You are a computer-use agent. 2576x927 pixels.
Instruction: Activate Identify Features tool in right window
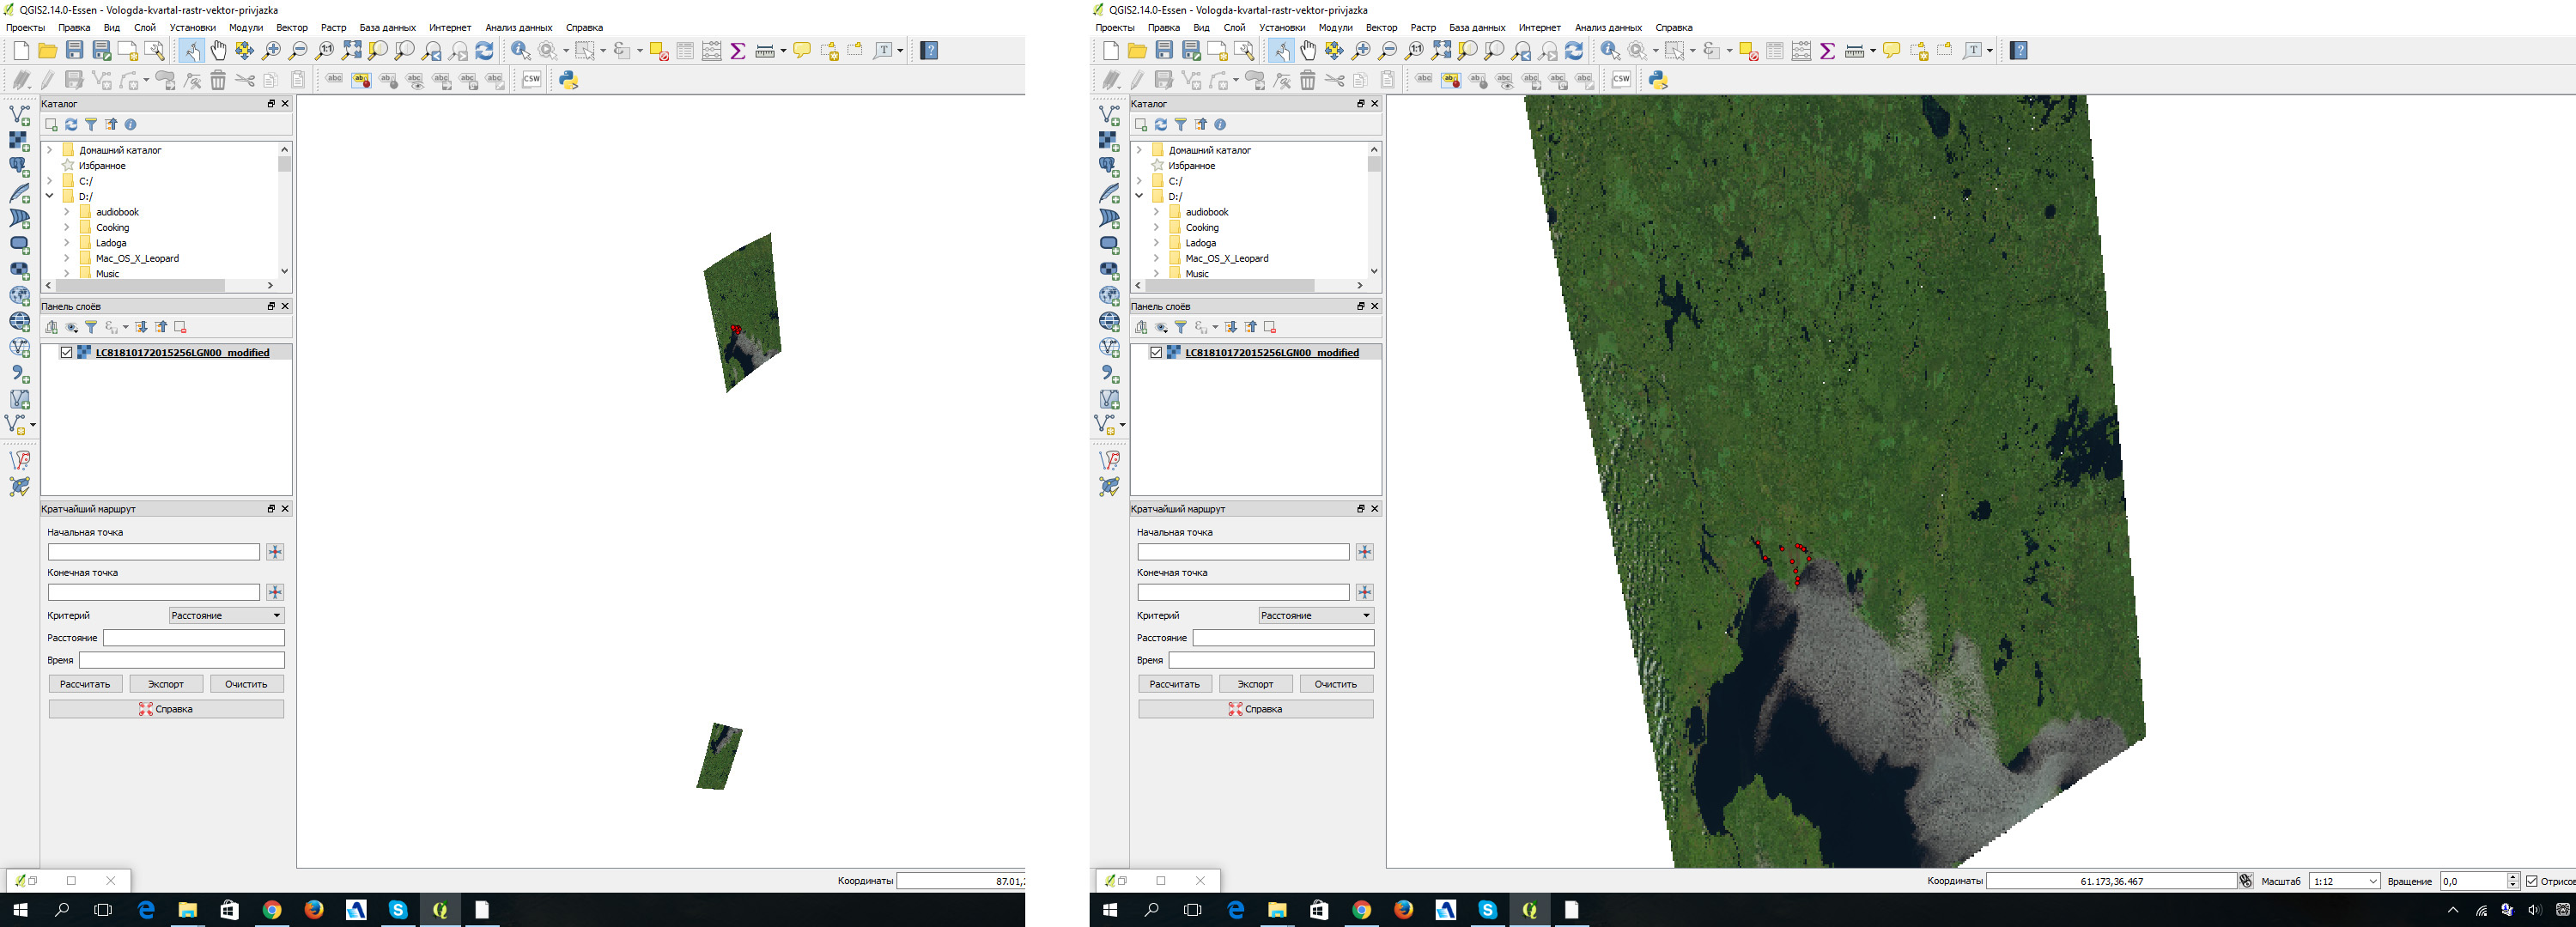pyautogui.click(x=1609, y=50)
